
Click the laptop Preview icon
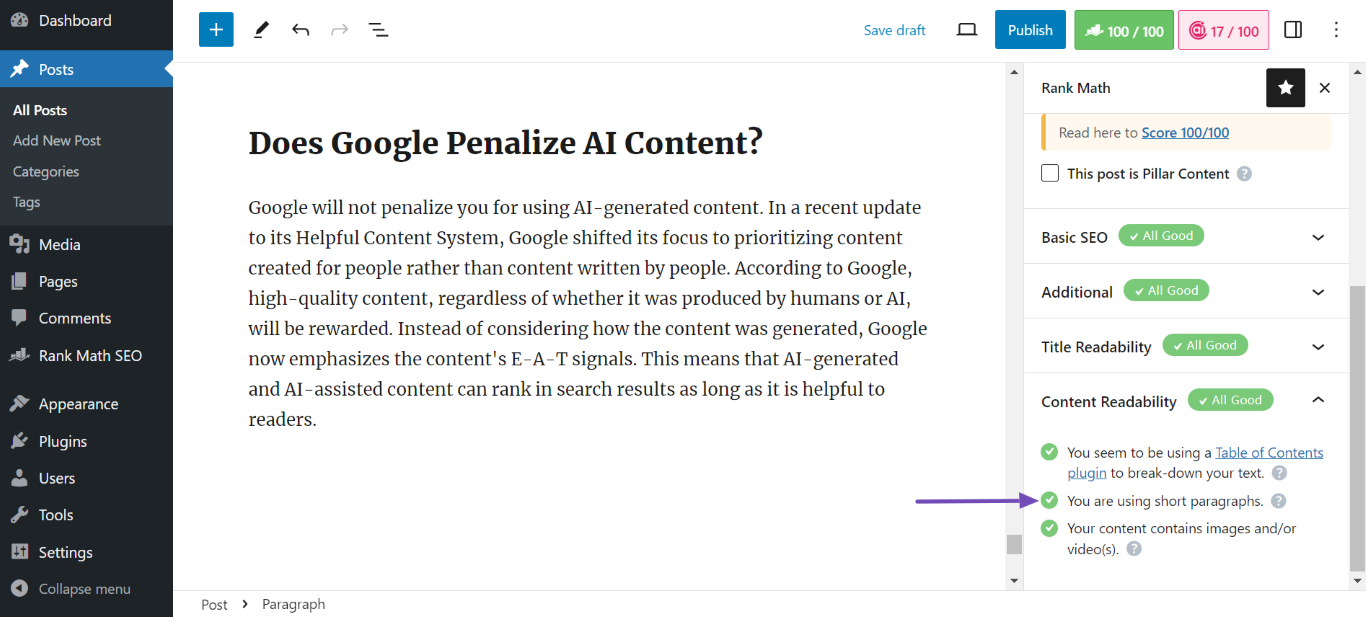966,30
